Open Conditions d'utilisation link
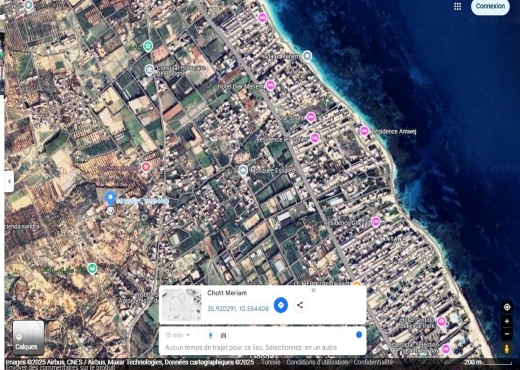Screen dimensions: 520x370 (317, 362)
